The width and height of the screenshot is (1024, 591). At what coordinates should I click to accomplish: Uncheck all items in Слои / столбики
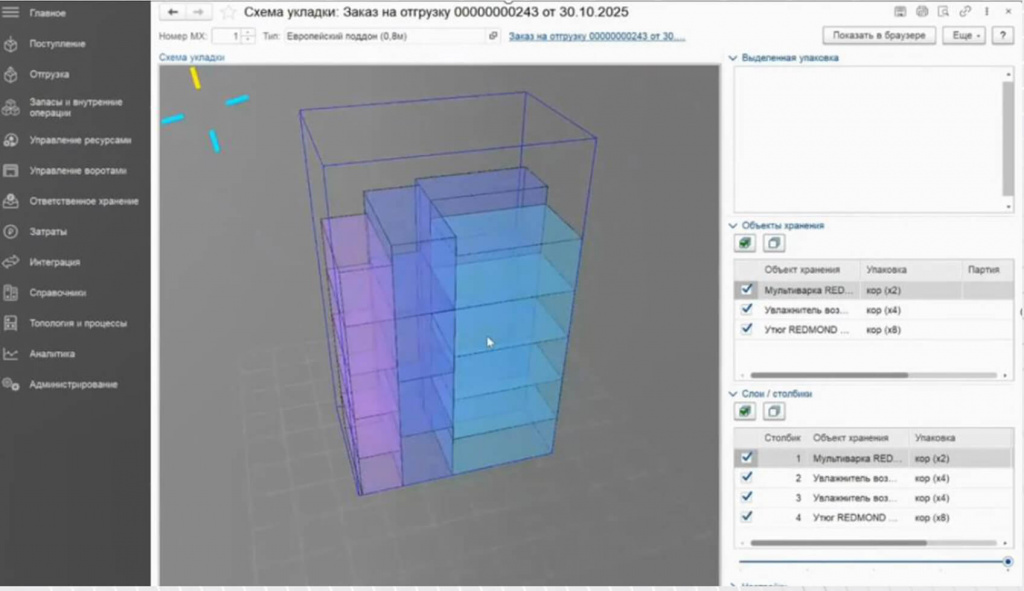774,411
